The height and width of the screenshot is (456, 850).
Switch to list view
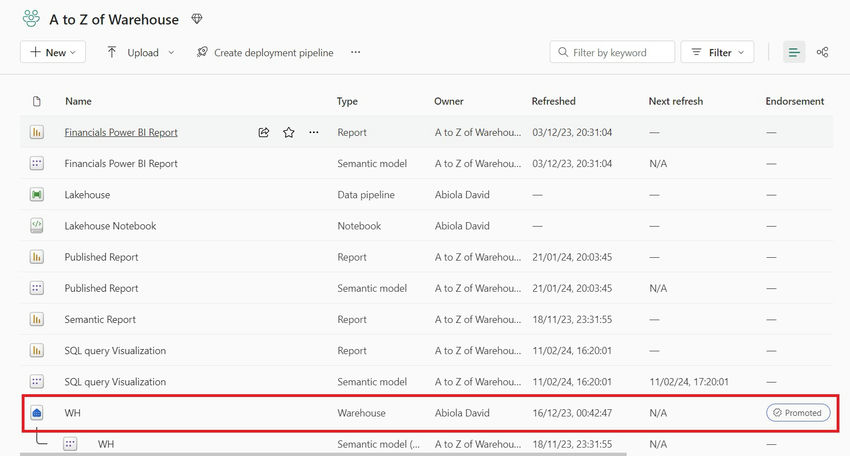[x=794, y=52]
